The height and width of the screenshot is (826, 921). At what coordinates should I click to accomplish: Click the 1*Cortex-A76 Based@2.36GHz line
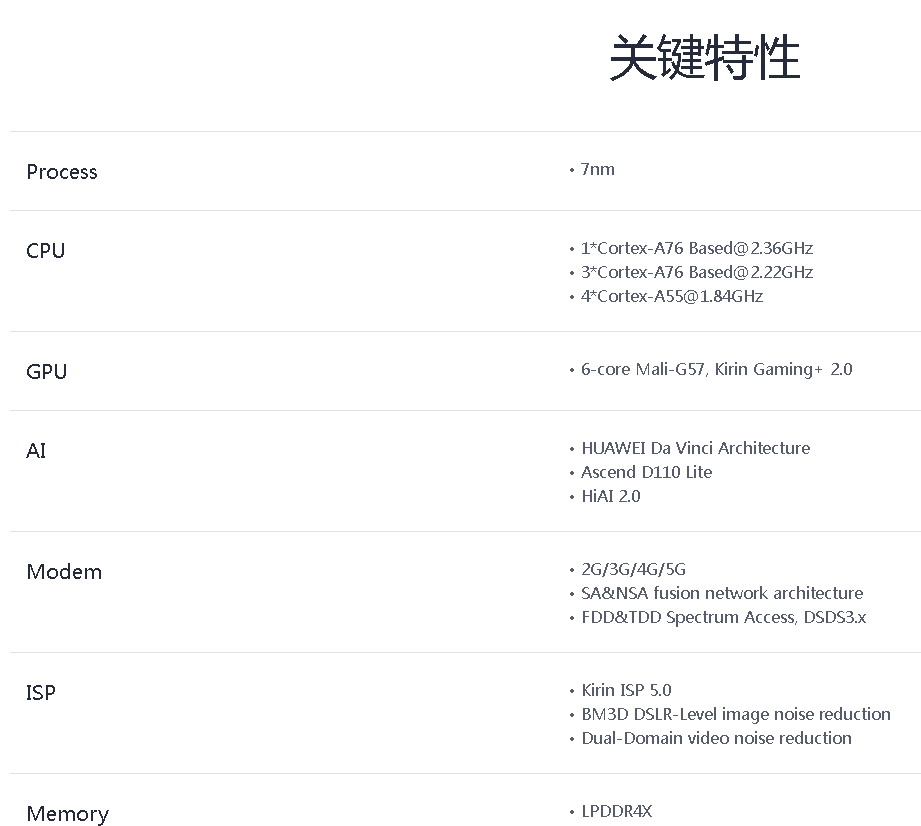697,248
